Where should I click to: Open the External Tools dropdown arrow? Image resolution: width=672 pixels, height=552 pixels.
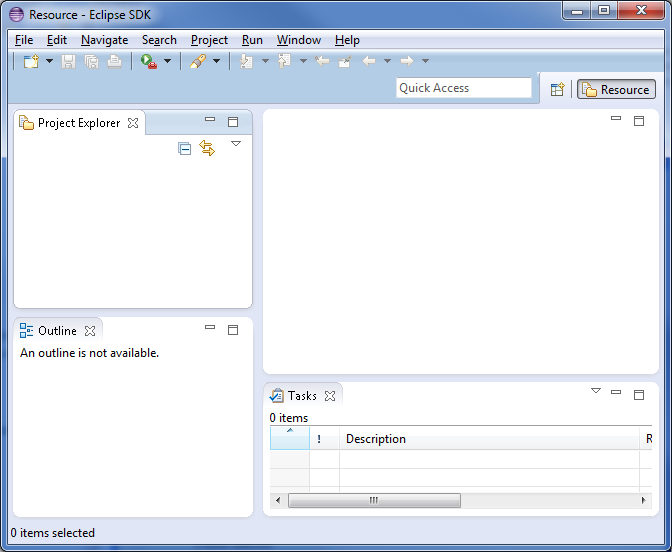coord(168,61)
